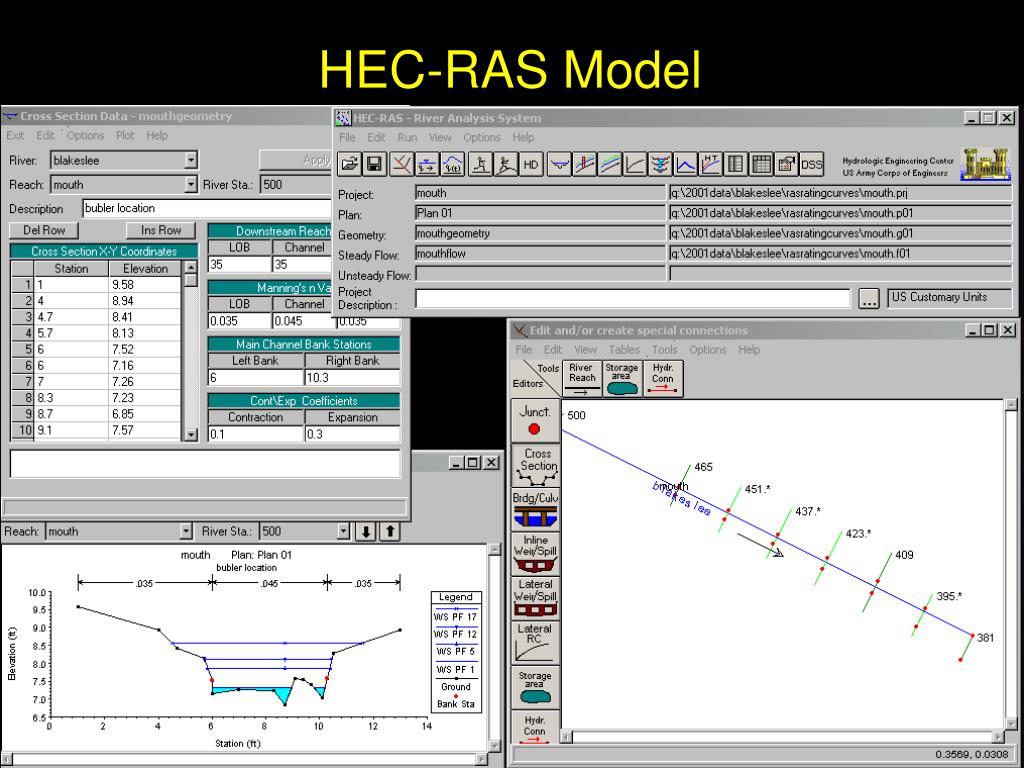This screenshot has width=1024, height=768.
Task: Open HT hydraulic property tables icon
Action: tap(711, 165)
